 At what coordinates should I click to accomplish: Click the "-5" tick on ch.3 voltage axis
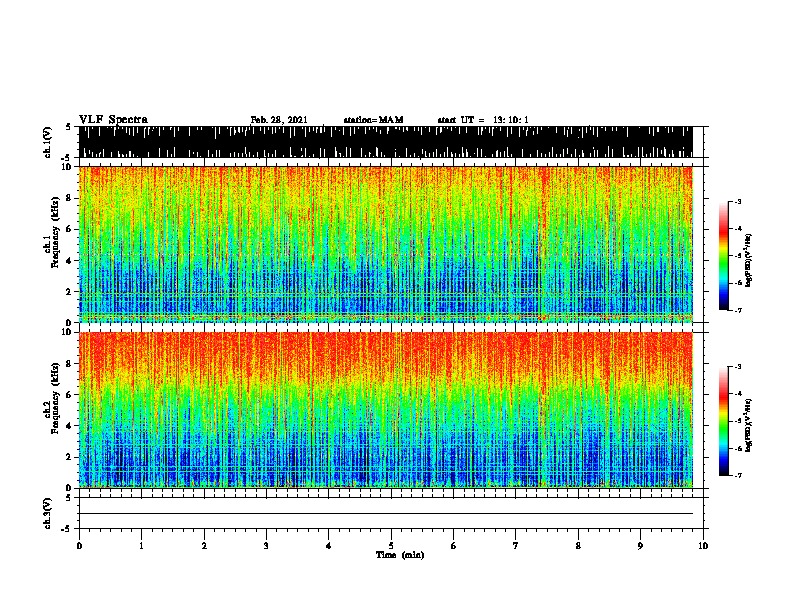[x=67, y=529]
